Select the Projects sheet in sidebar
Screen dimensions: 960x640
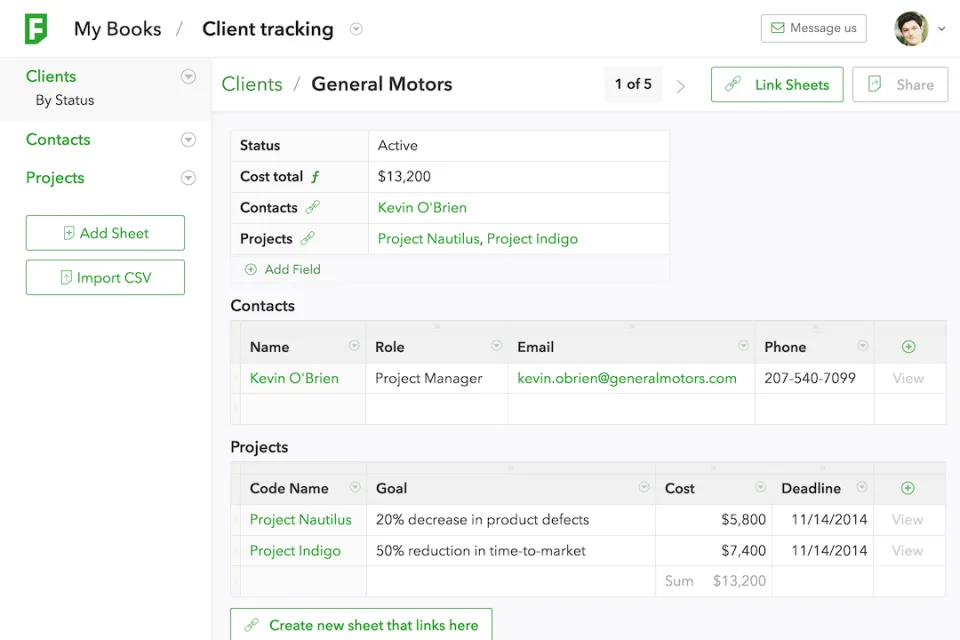[55, 178]
